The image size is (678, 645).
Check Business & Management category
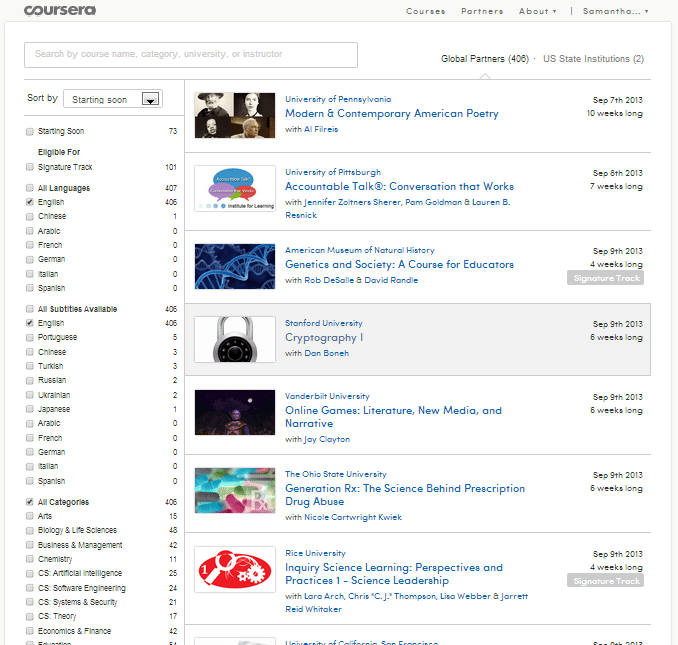point(29,545)
